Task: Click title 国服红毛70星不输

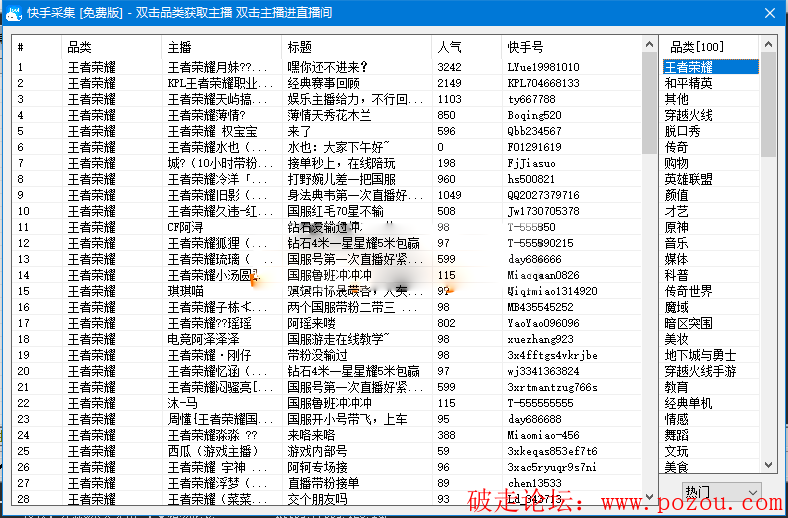Action: [x=335, y=212]
